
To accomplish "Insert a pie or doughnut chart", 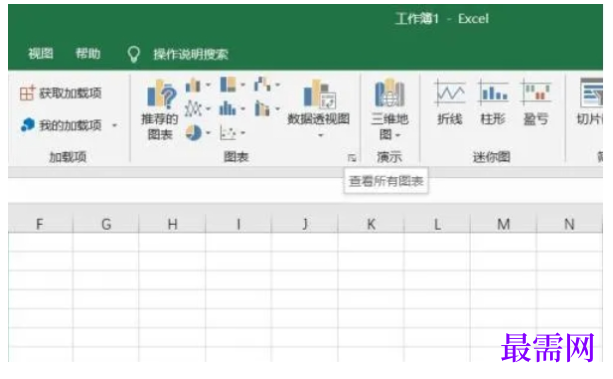I will [x=193, y=133].
